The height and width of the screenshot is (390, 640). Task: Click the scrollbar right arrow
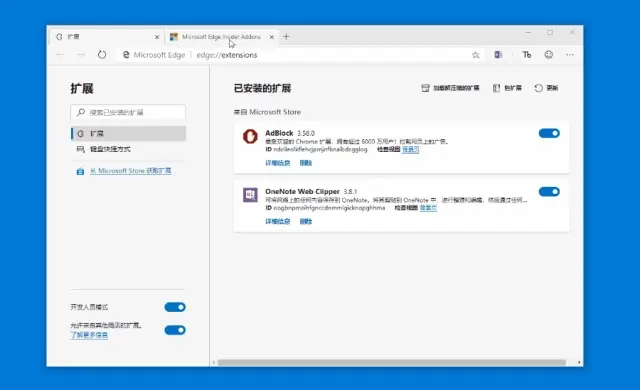579,363
